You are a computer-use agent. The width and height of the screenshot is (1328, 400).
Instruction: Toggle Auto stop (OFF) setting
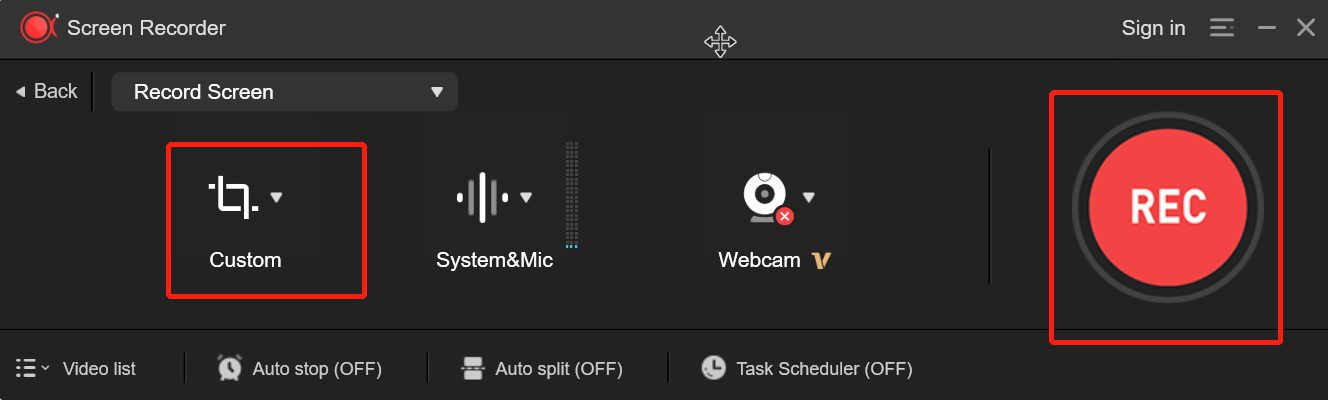317,369
